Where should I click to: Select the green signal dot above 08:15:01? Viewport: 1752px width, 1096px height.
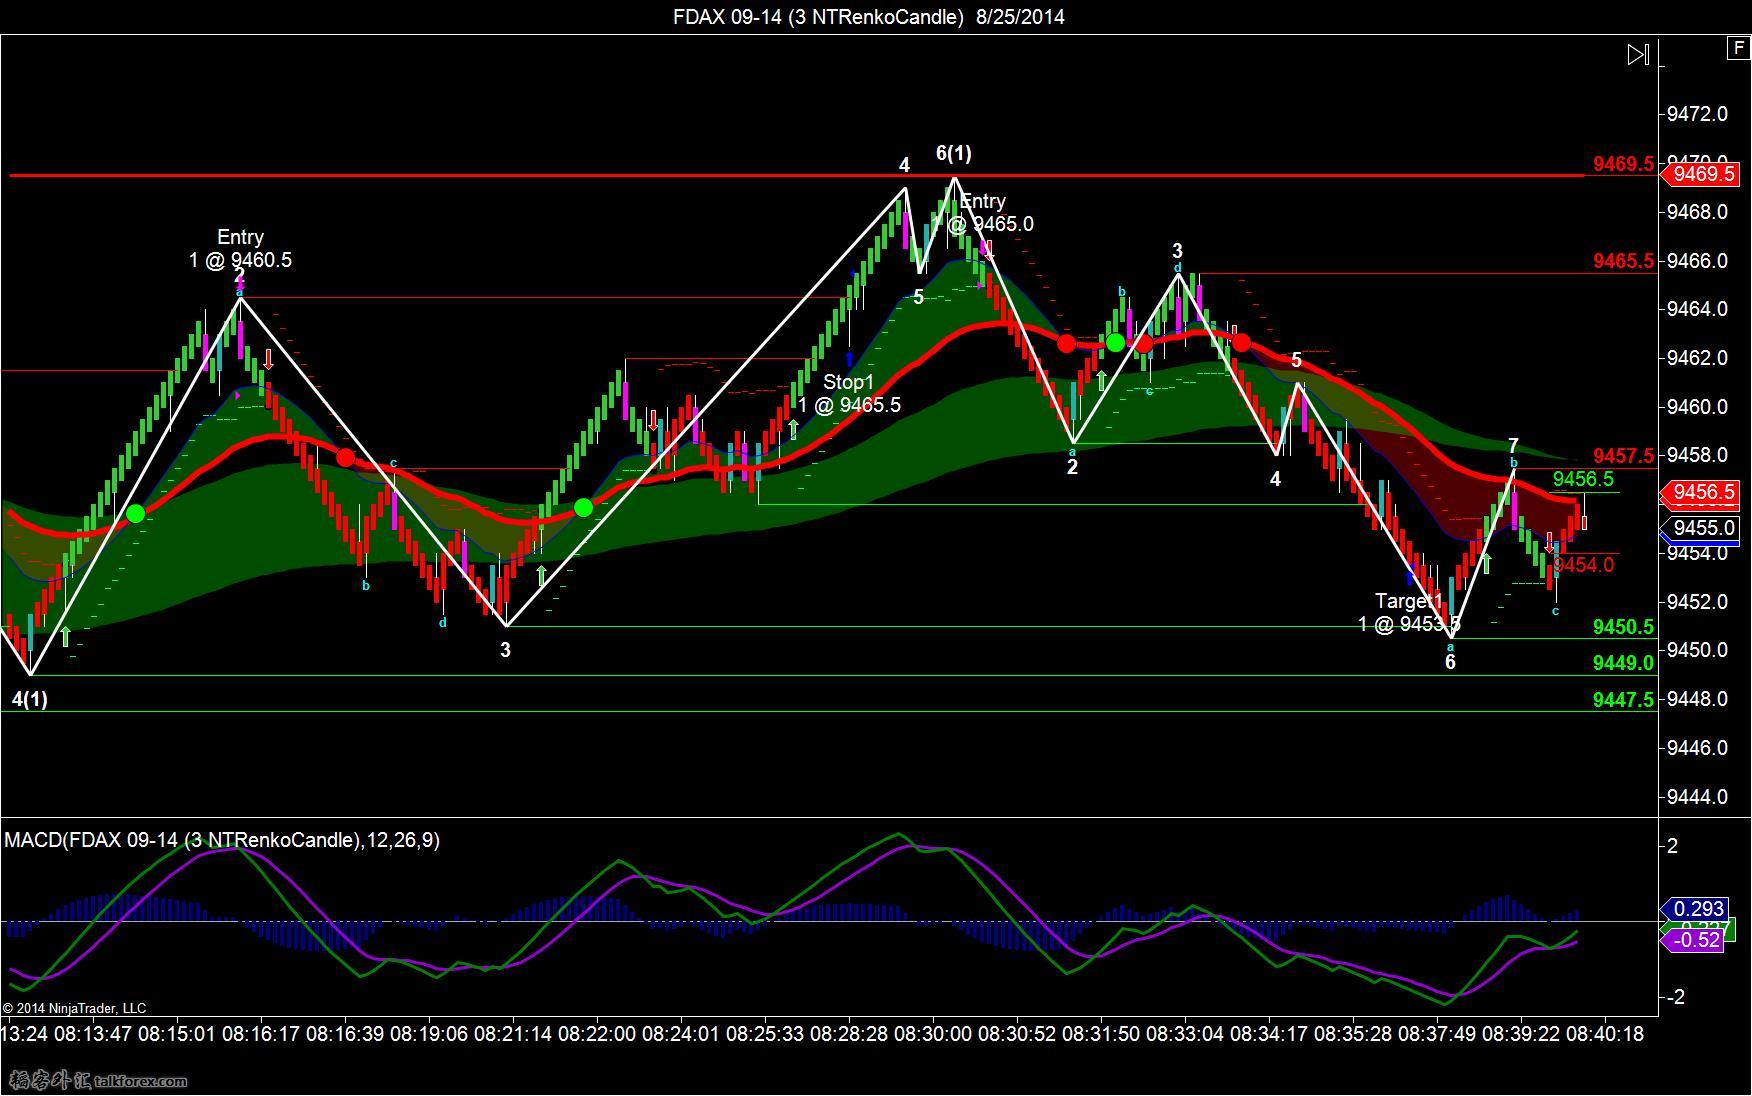(x=136, y=513)
